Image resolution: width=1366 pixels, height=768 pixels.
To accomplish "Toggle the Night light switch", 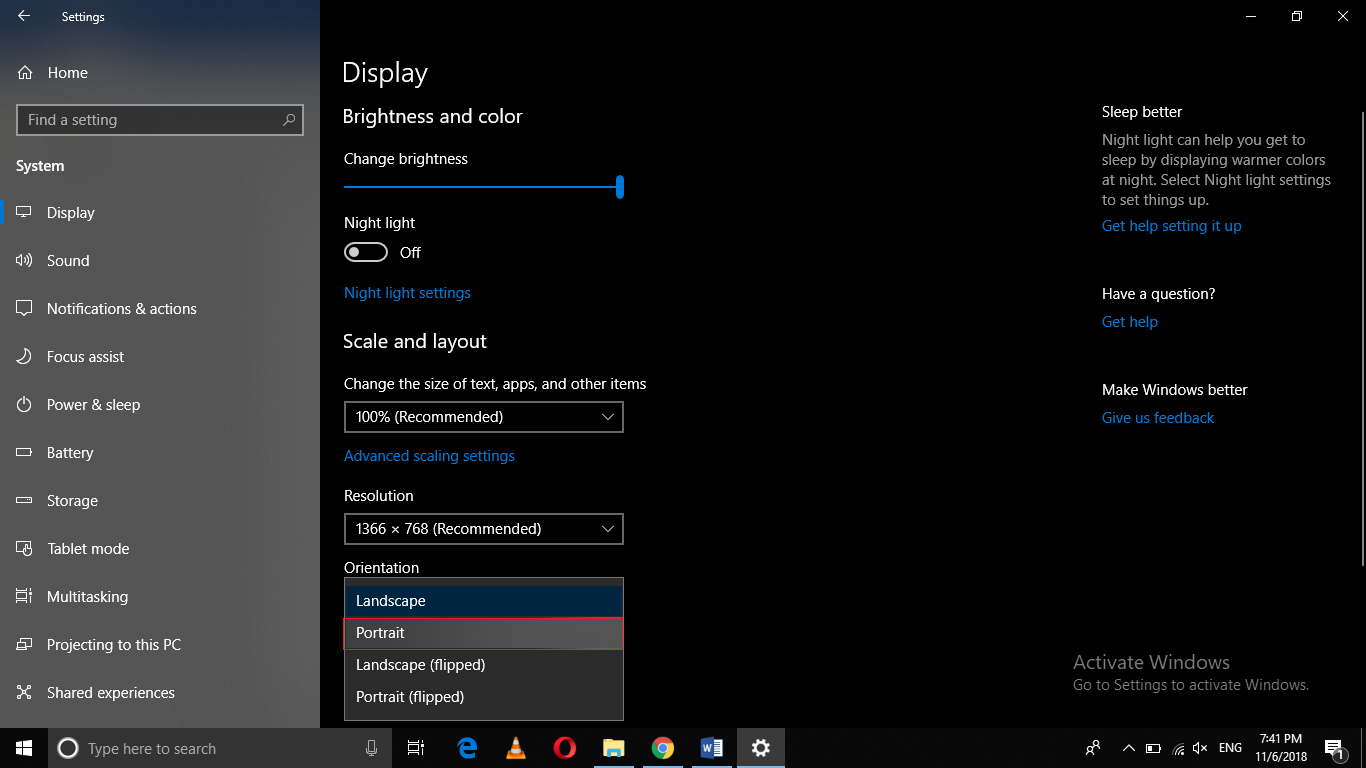I will [365, 252].
